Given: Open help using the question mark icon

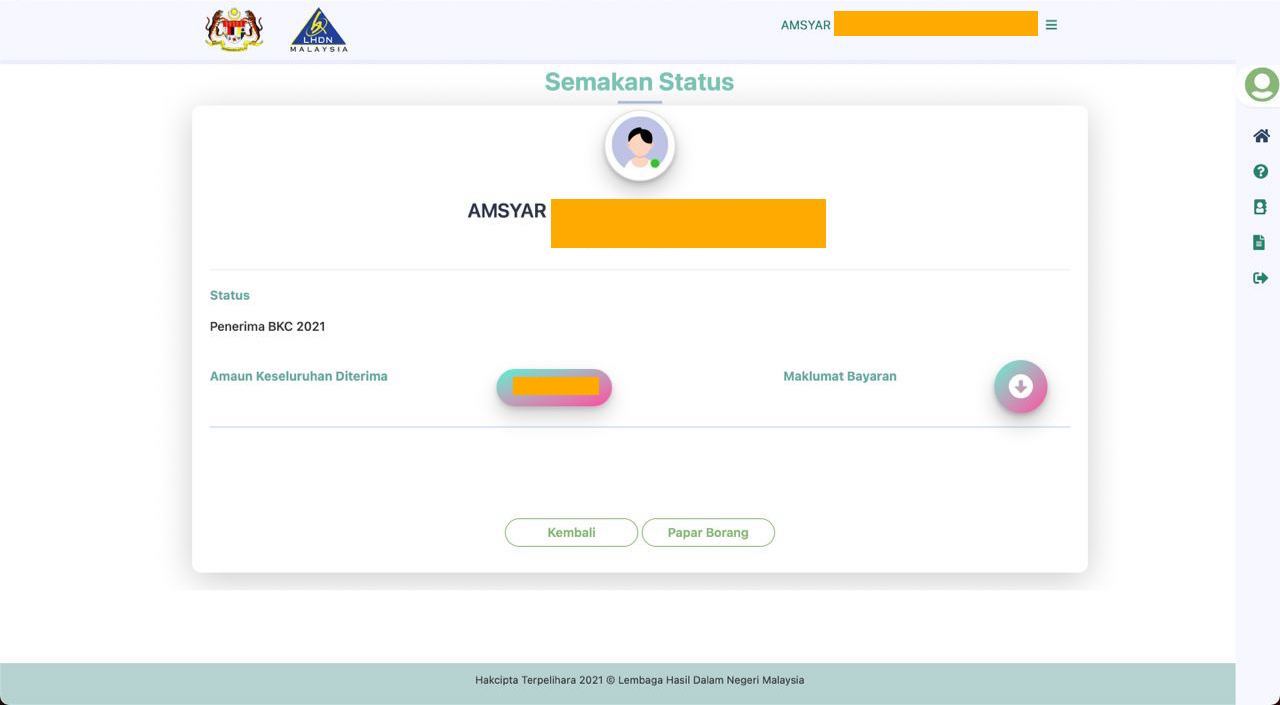Looking at the screenshot, I should click(1260, 172).
